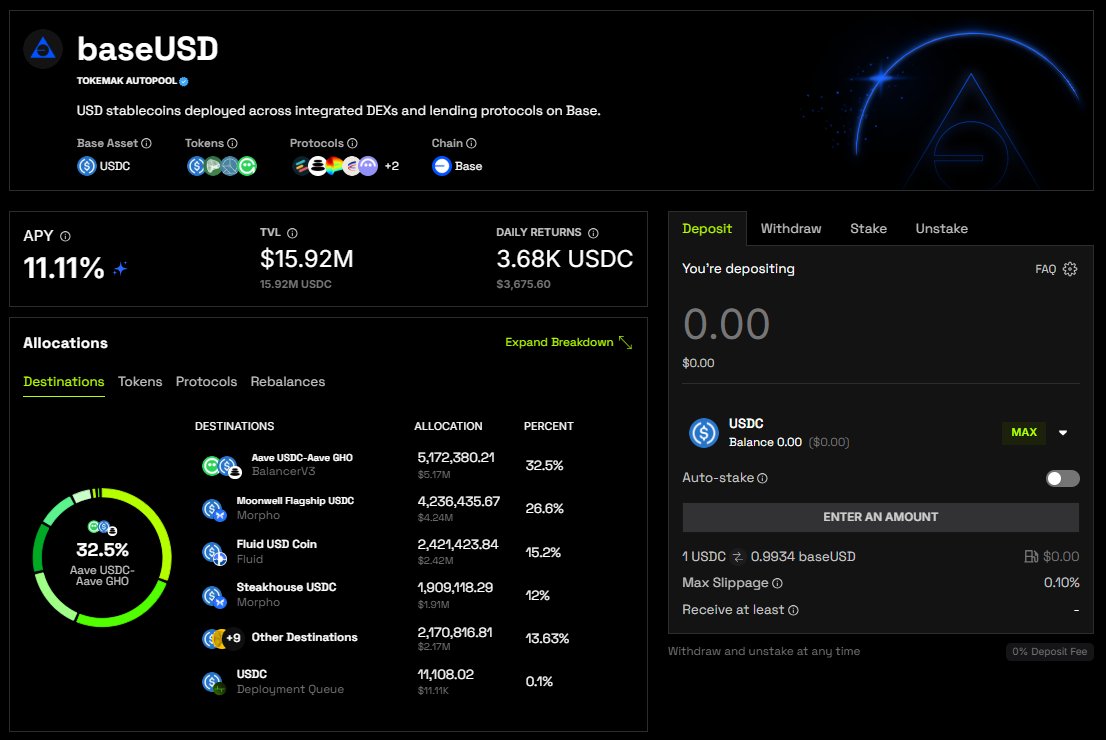The image size is (1106, 740).
Task: Click the token icons group under Tokens
Action: click(221, 166)
